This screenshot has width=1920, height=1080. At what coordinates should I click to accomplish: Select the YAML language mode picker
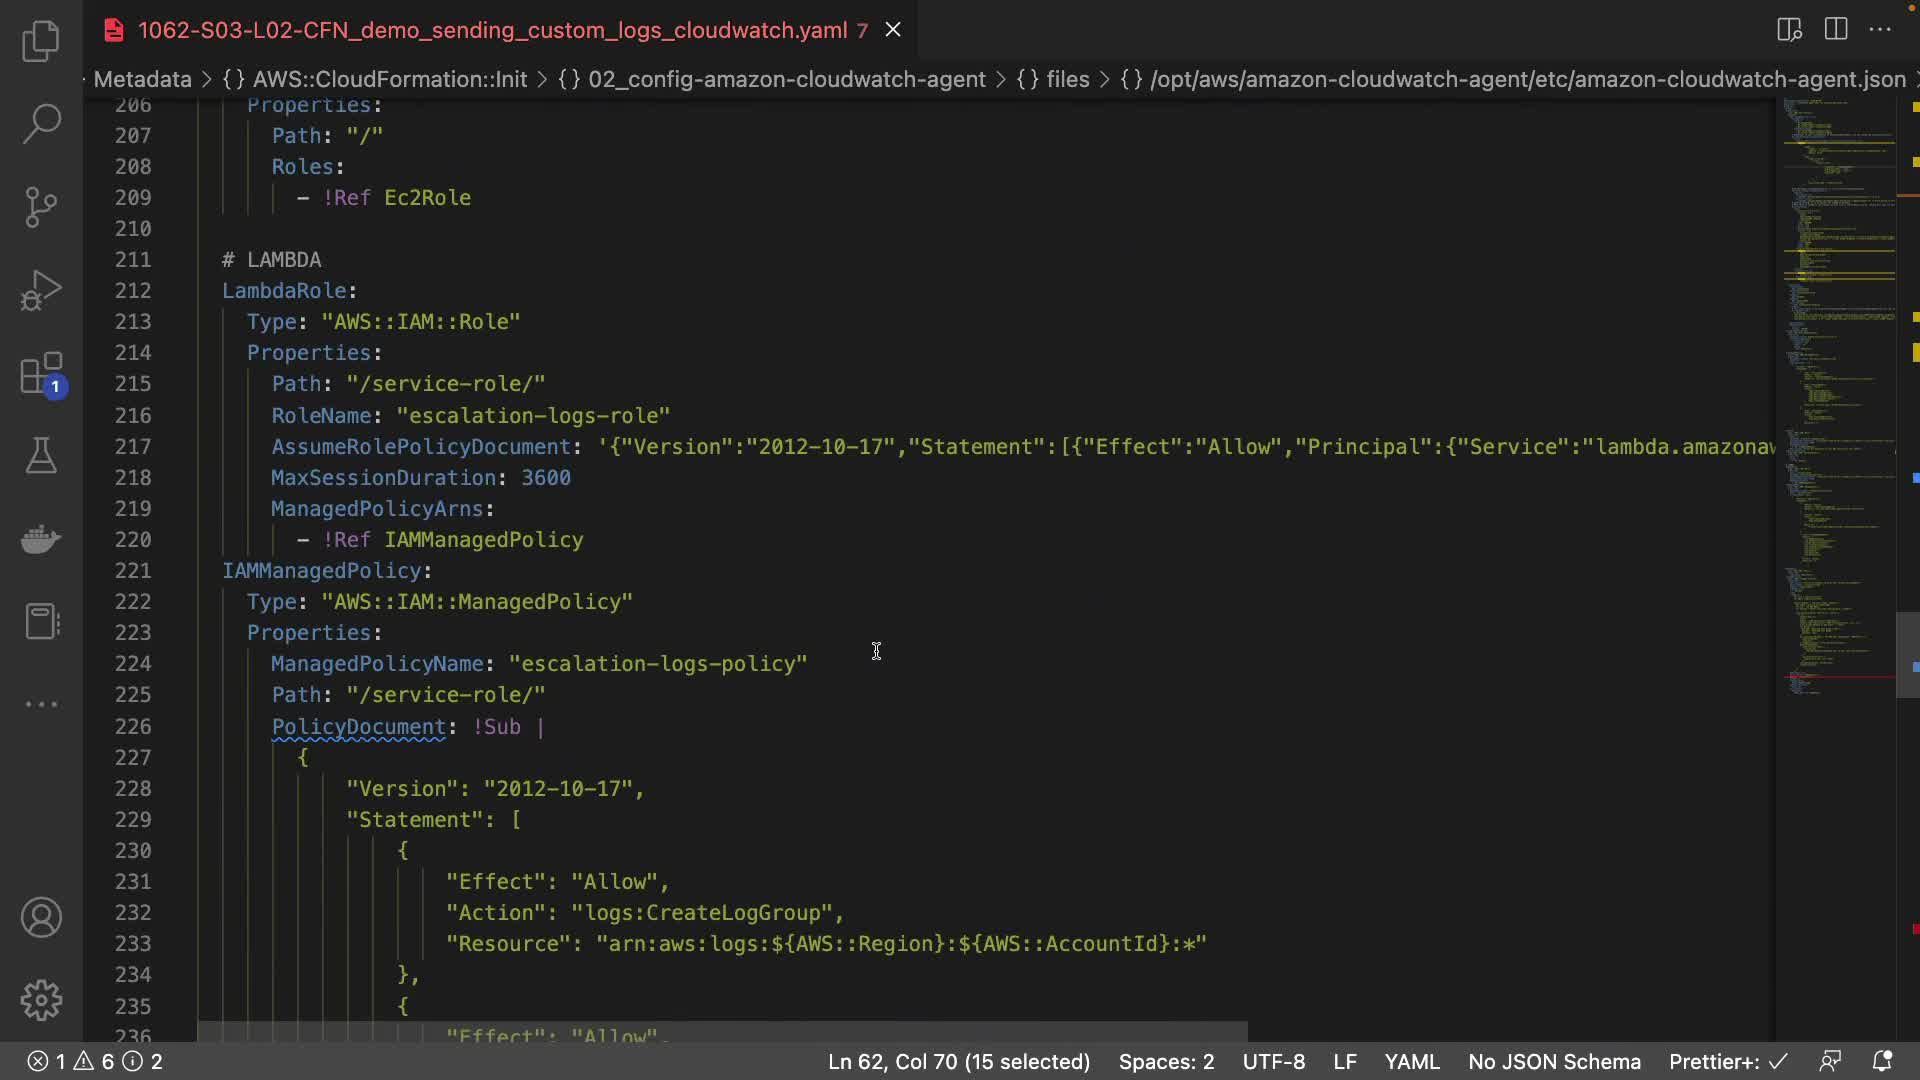1411,1061
